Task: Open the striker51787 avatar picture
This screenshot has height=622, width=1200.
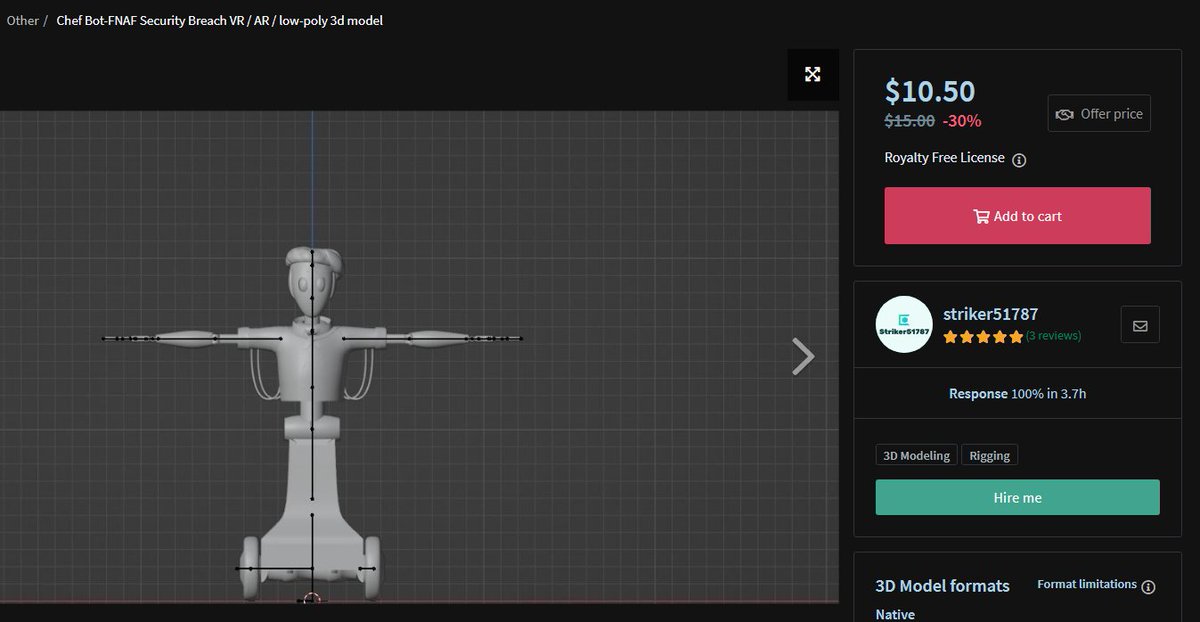Action: pos(904,324)
